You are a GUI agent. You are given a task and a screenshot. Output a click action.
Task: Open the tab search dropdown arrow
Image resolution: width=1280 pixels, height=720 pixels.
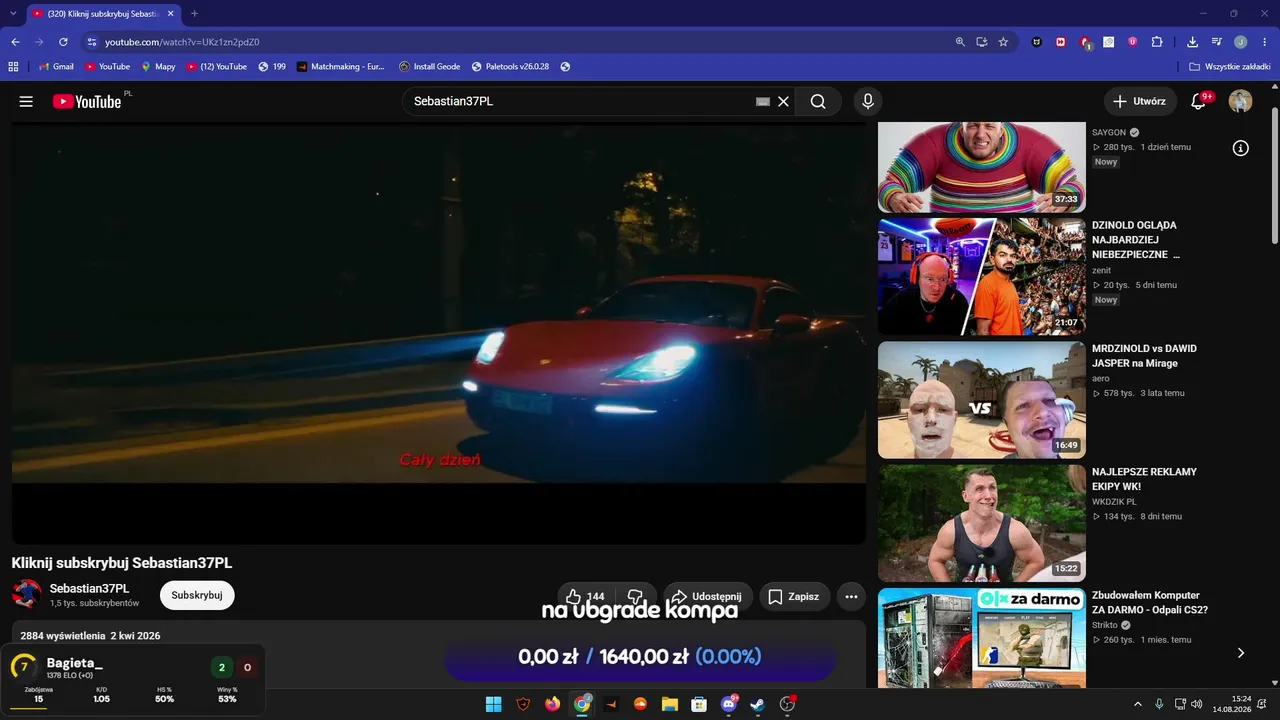(12, 14)
